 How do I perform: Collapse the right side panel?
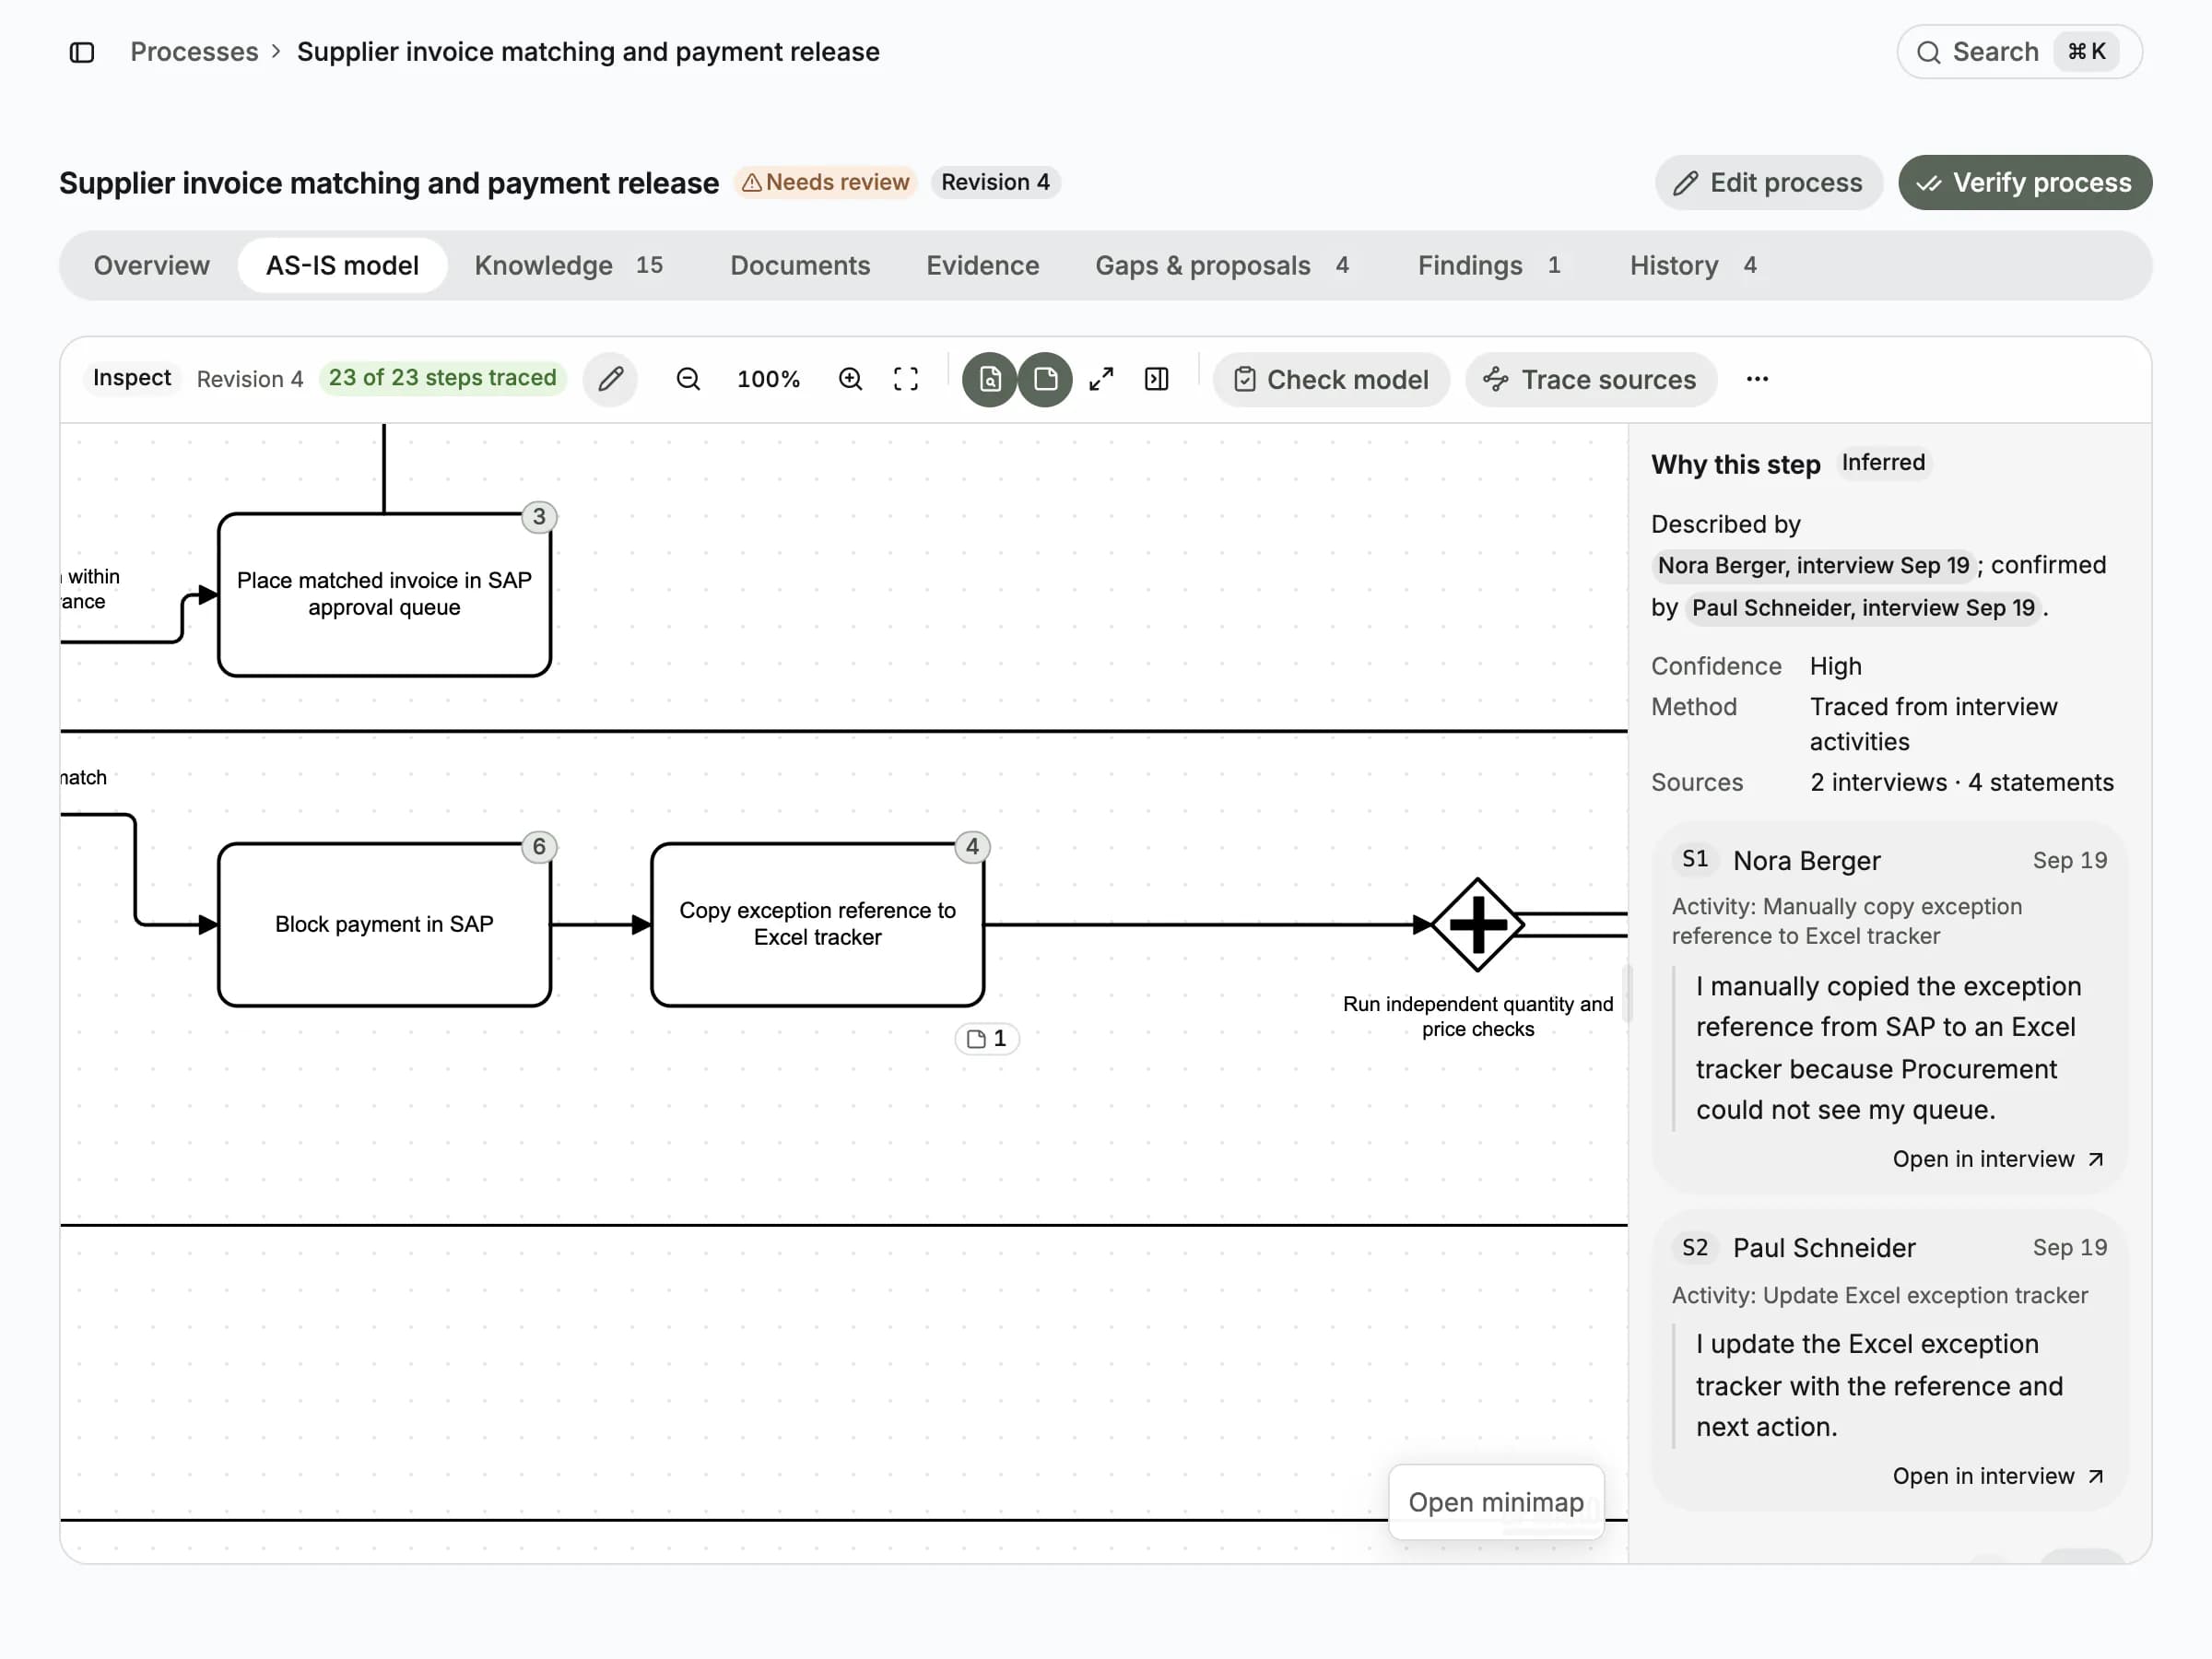point(1157,379)
